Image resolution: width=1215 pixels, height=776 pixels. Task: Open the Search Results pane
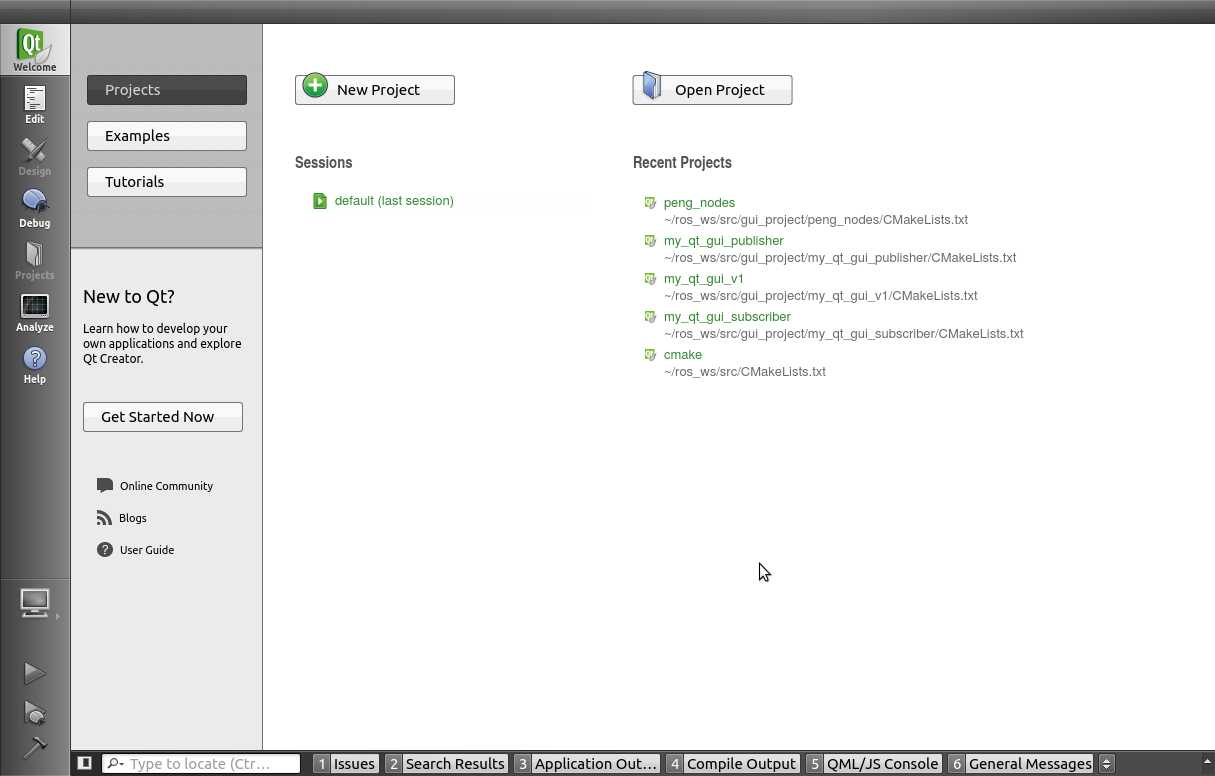coord(446,763)
